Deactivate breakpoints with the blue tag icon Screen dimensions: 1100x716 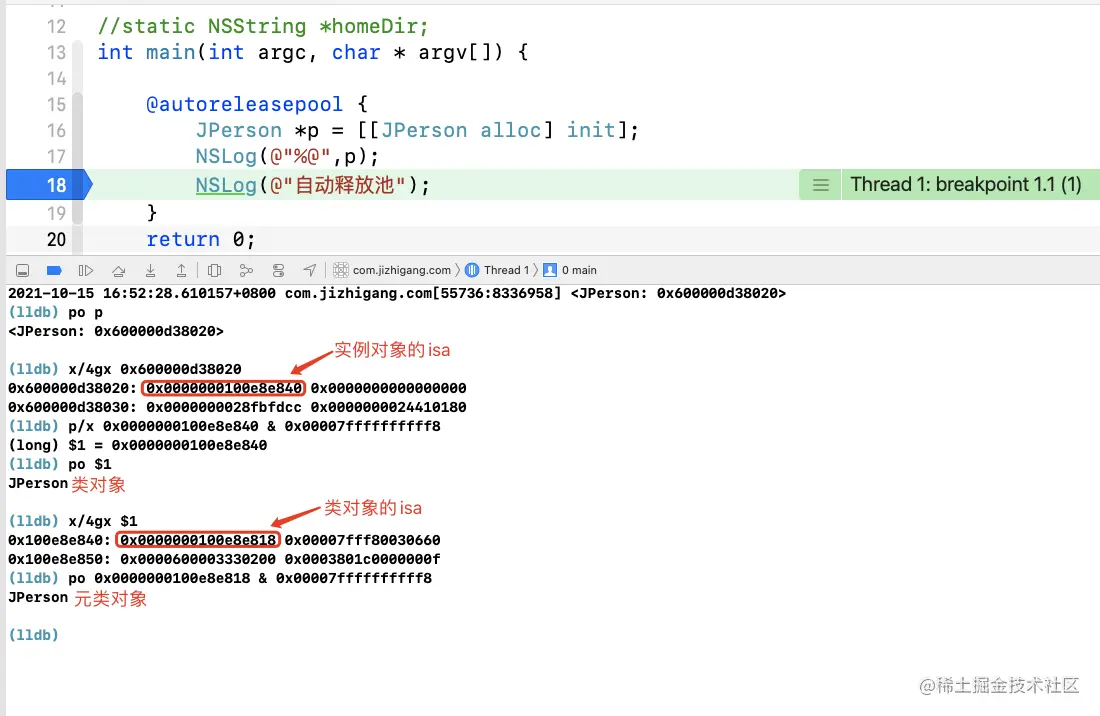click(54, 270)
